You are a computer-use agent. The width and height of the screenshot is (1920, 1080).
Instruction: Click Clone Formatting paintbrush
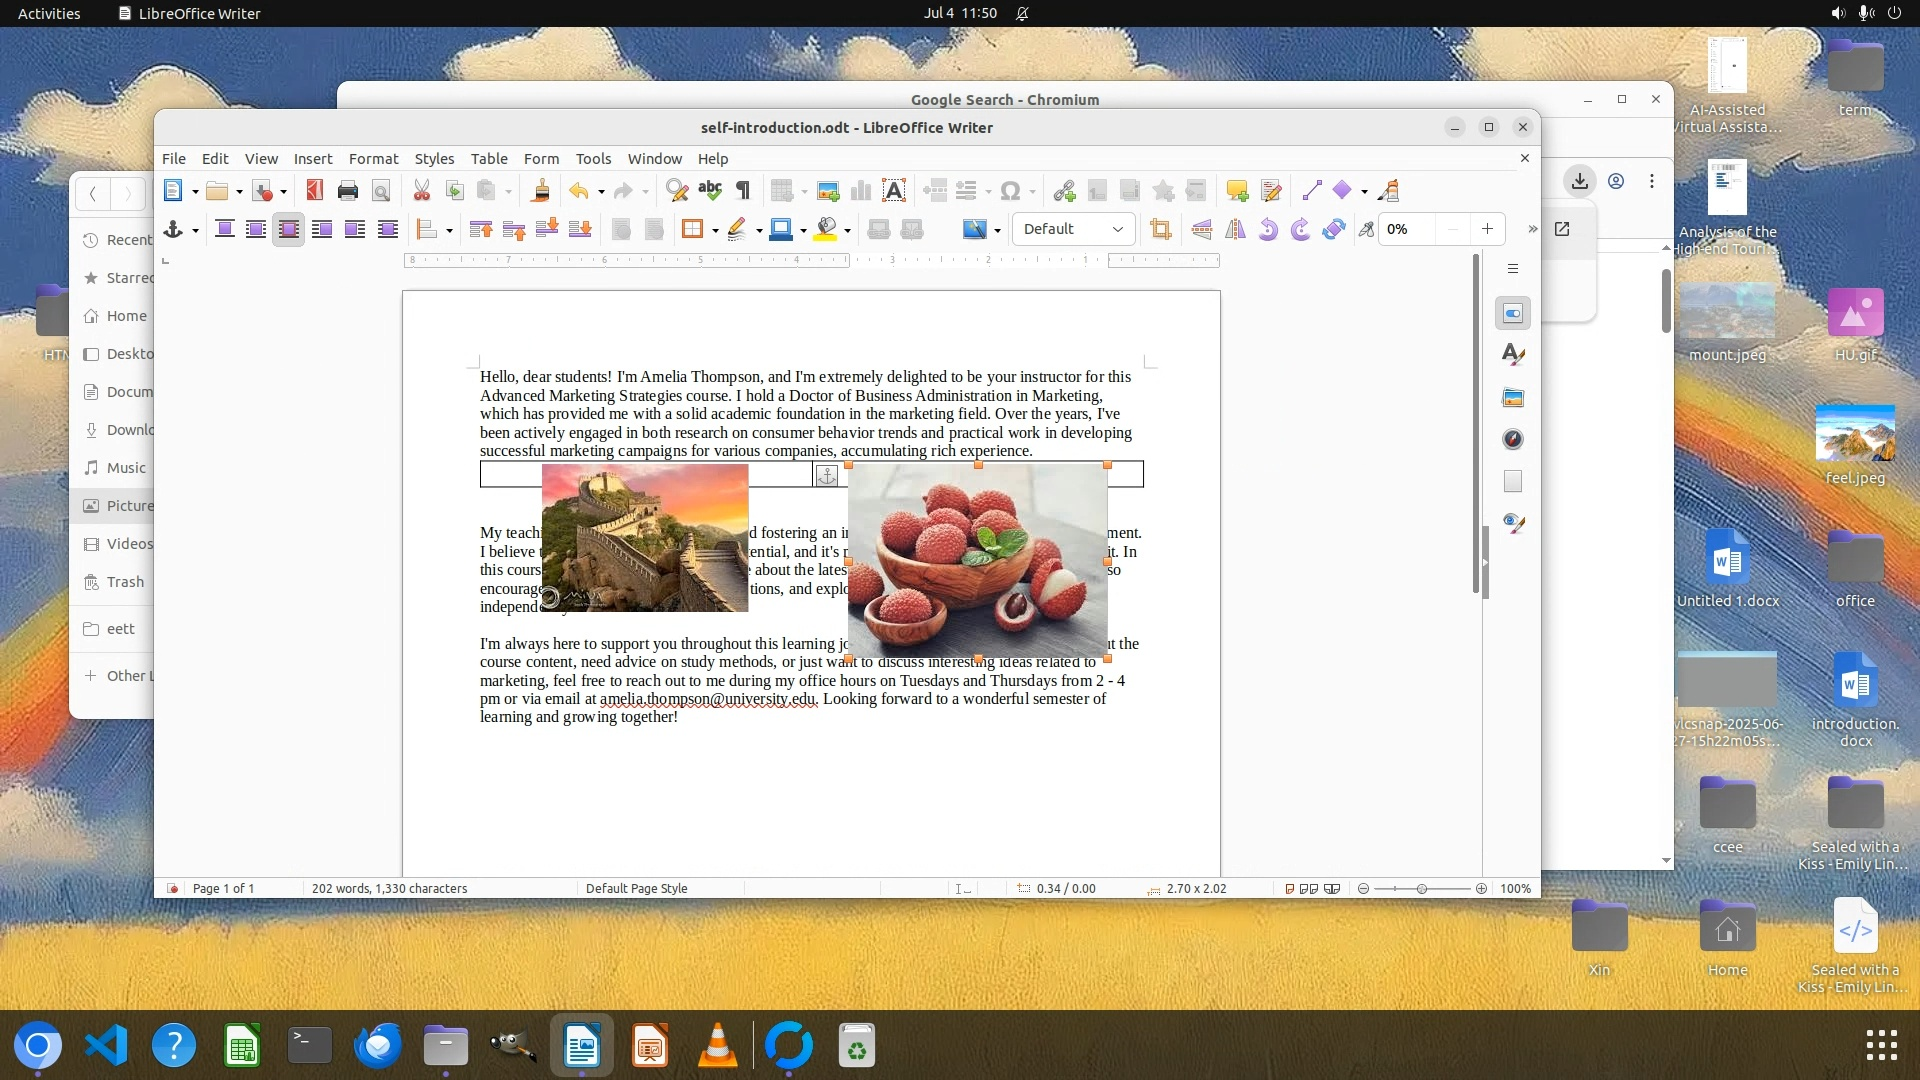click(x=541, y=191)
